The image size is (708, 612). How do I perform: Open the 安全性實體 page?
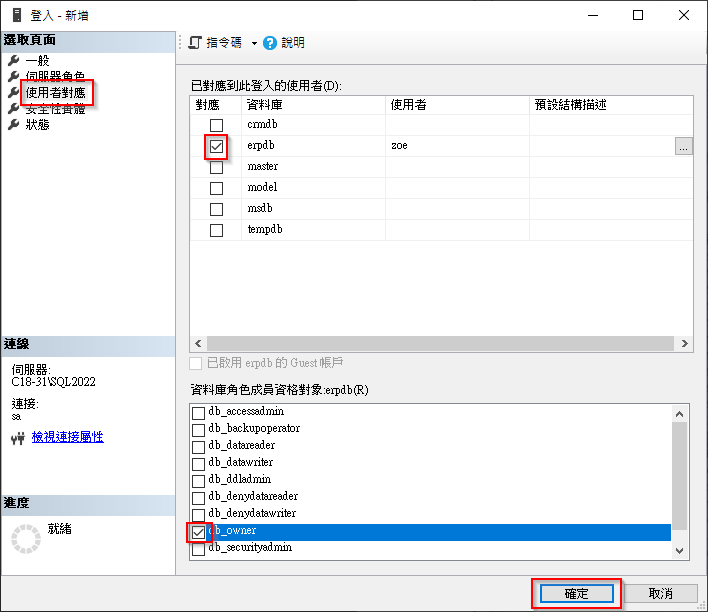55,109
